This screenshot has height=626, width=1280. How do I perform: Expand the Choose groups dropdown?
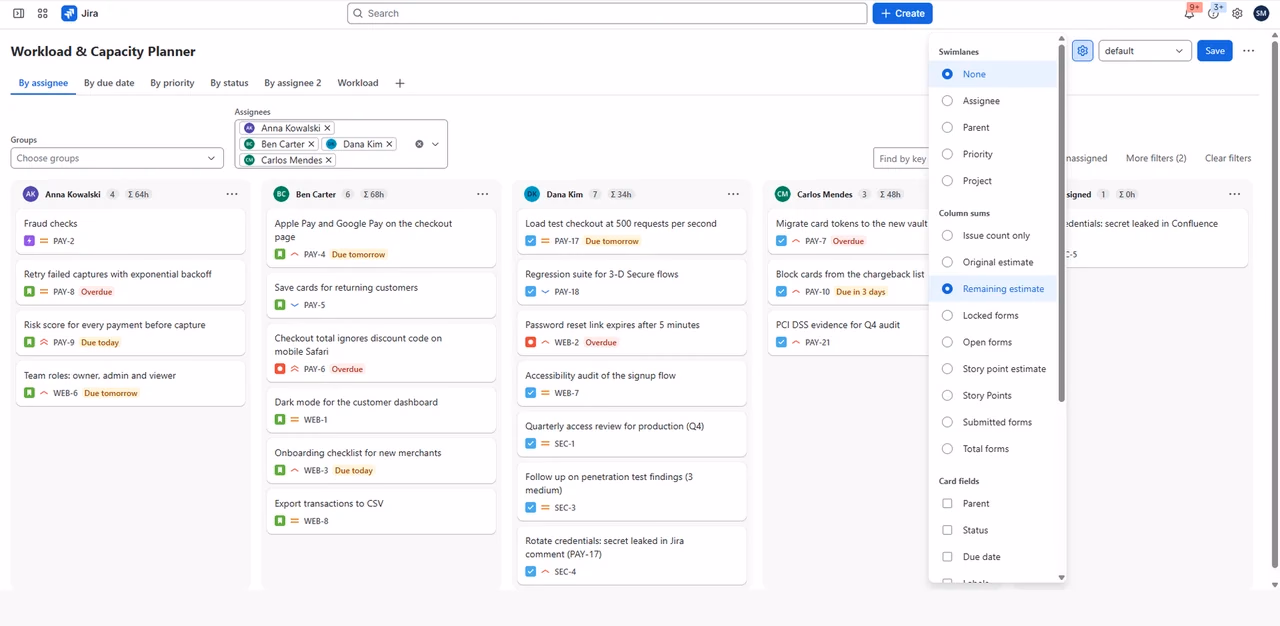117,158
